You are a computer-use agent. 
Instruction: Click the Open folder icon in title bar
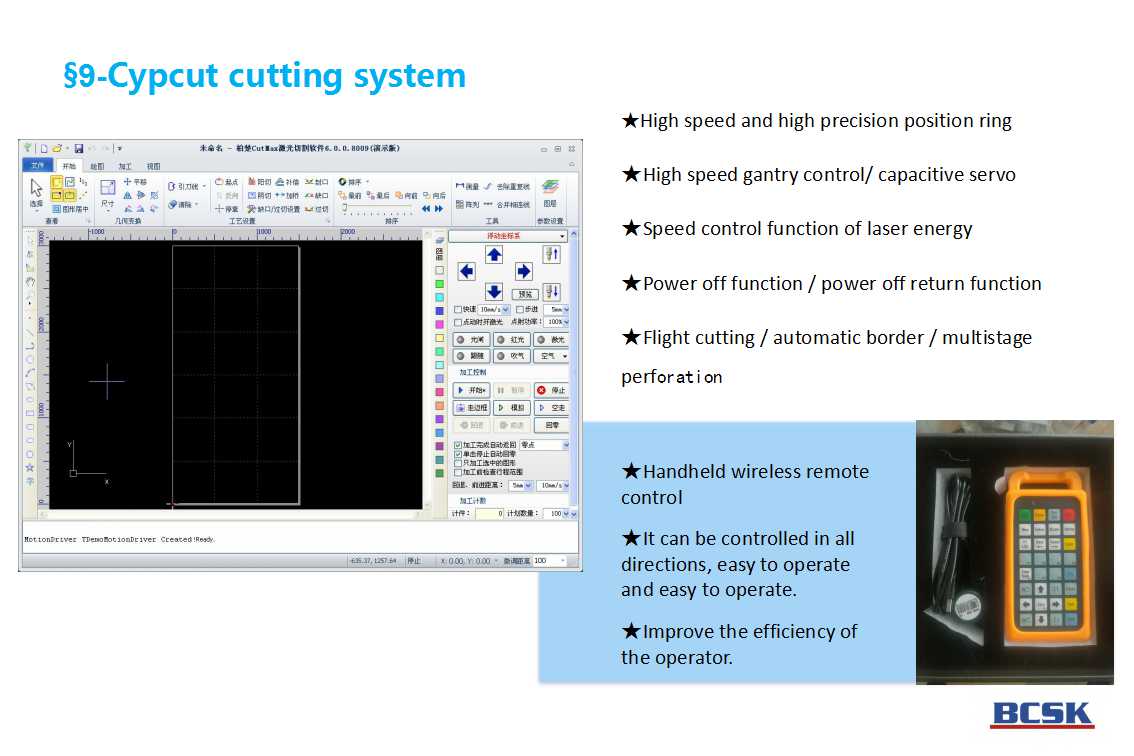tap(57, 148)
